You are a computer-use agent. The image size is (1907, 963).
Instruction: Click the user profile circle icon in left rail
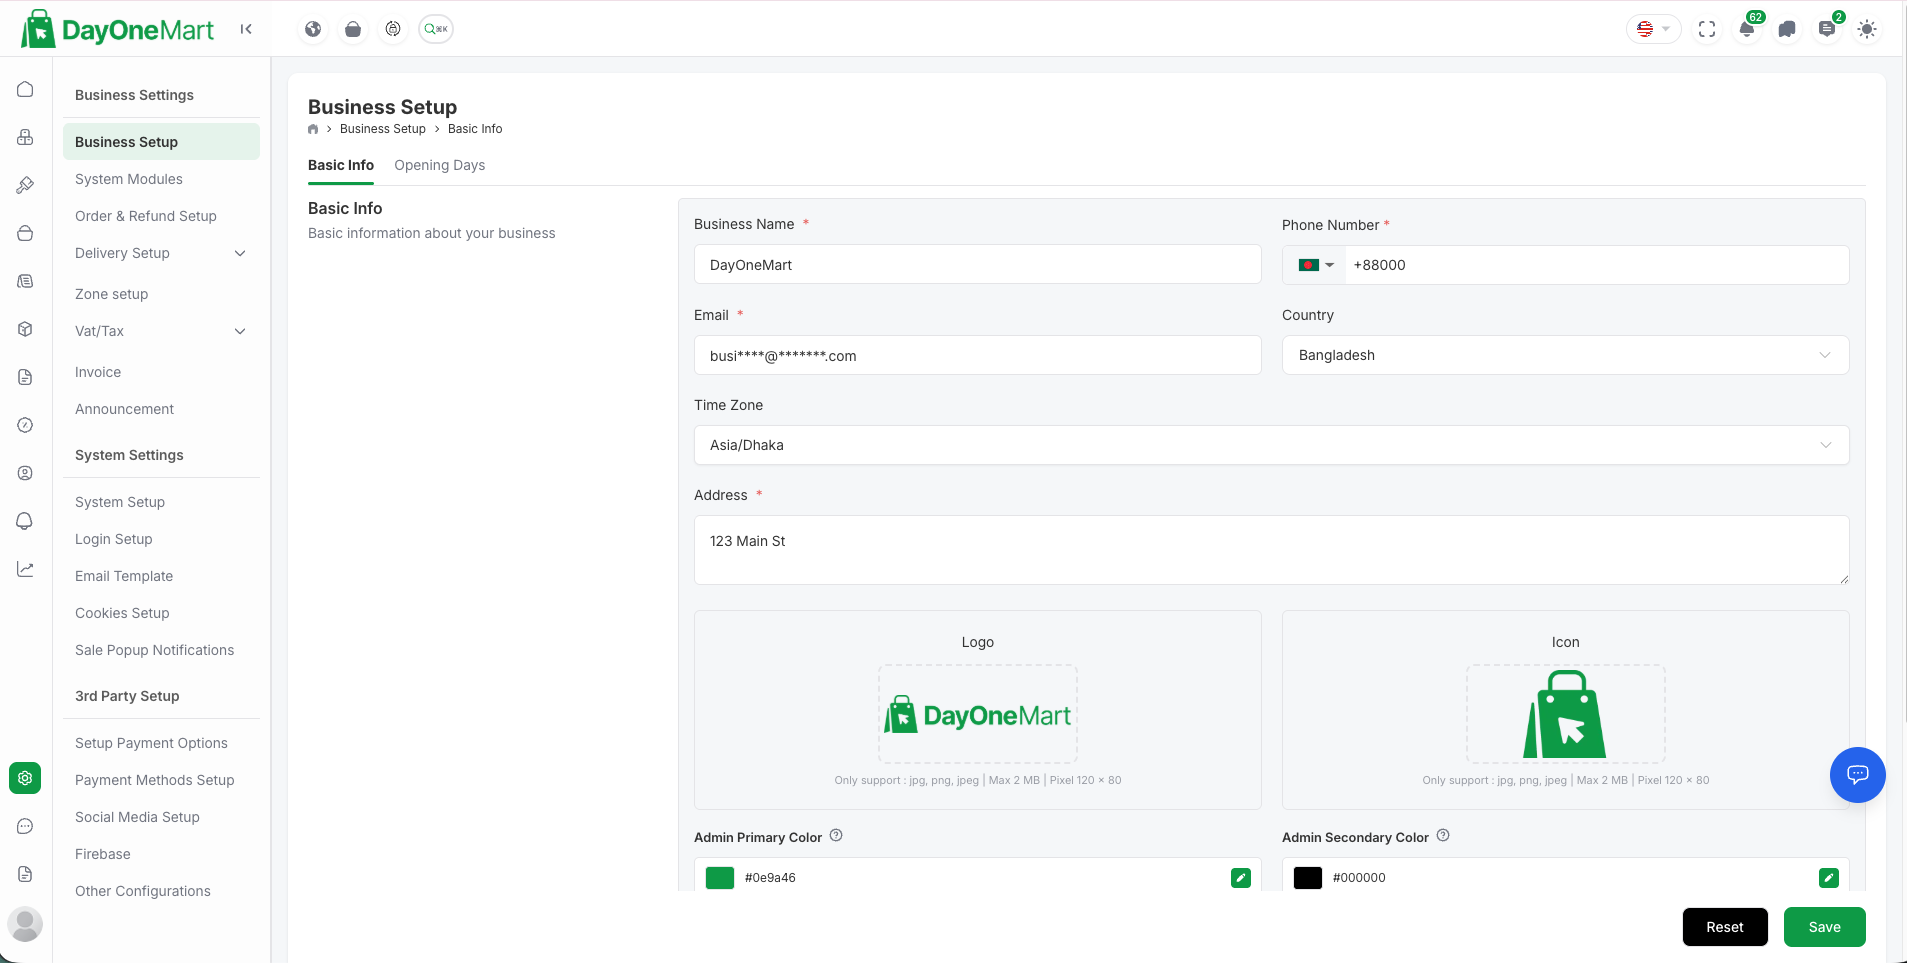tap(25, 473)
